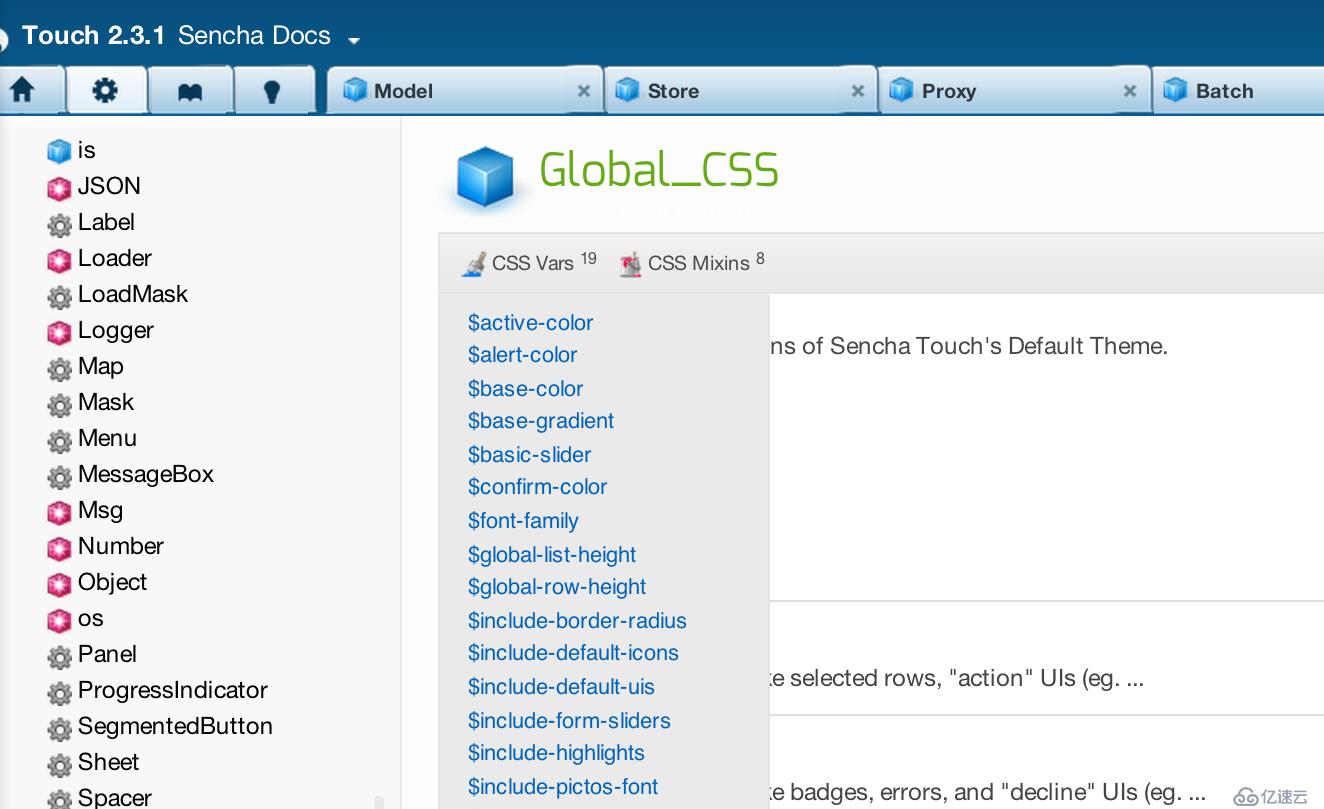Image resolution: width=1324 pixels, height=809 pixels.
Task: Open the Sencha Docs version dropdown arrow
Action: [x=353, y=41]
